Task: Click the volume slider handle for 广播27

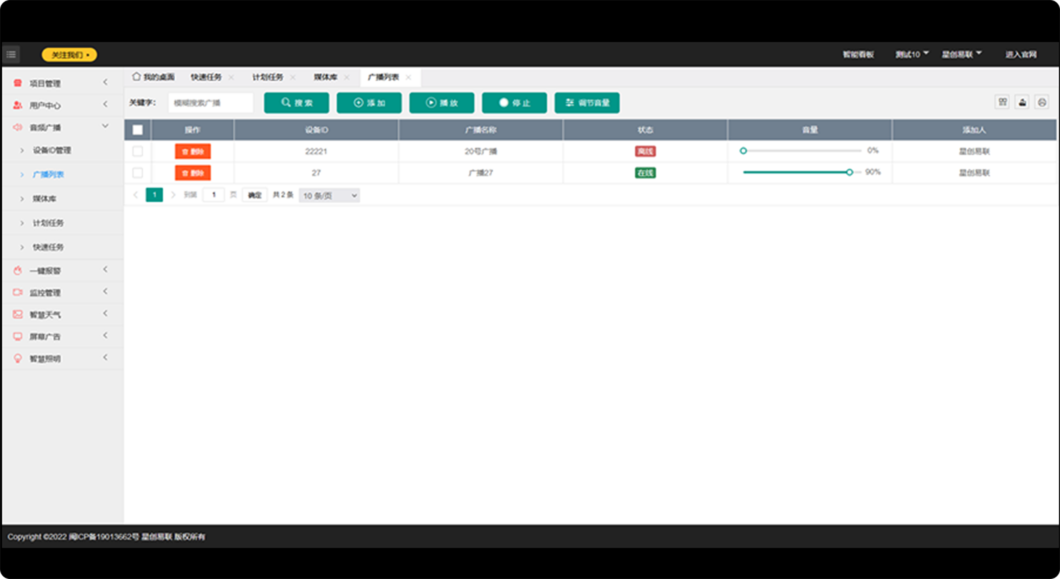Action: pos(849,172)
